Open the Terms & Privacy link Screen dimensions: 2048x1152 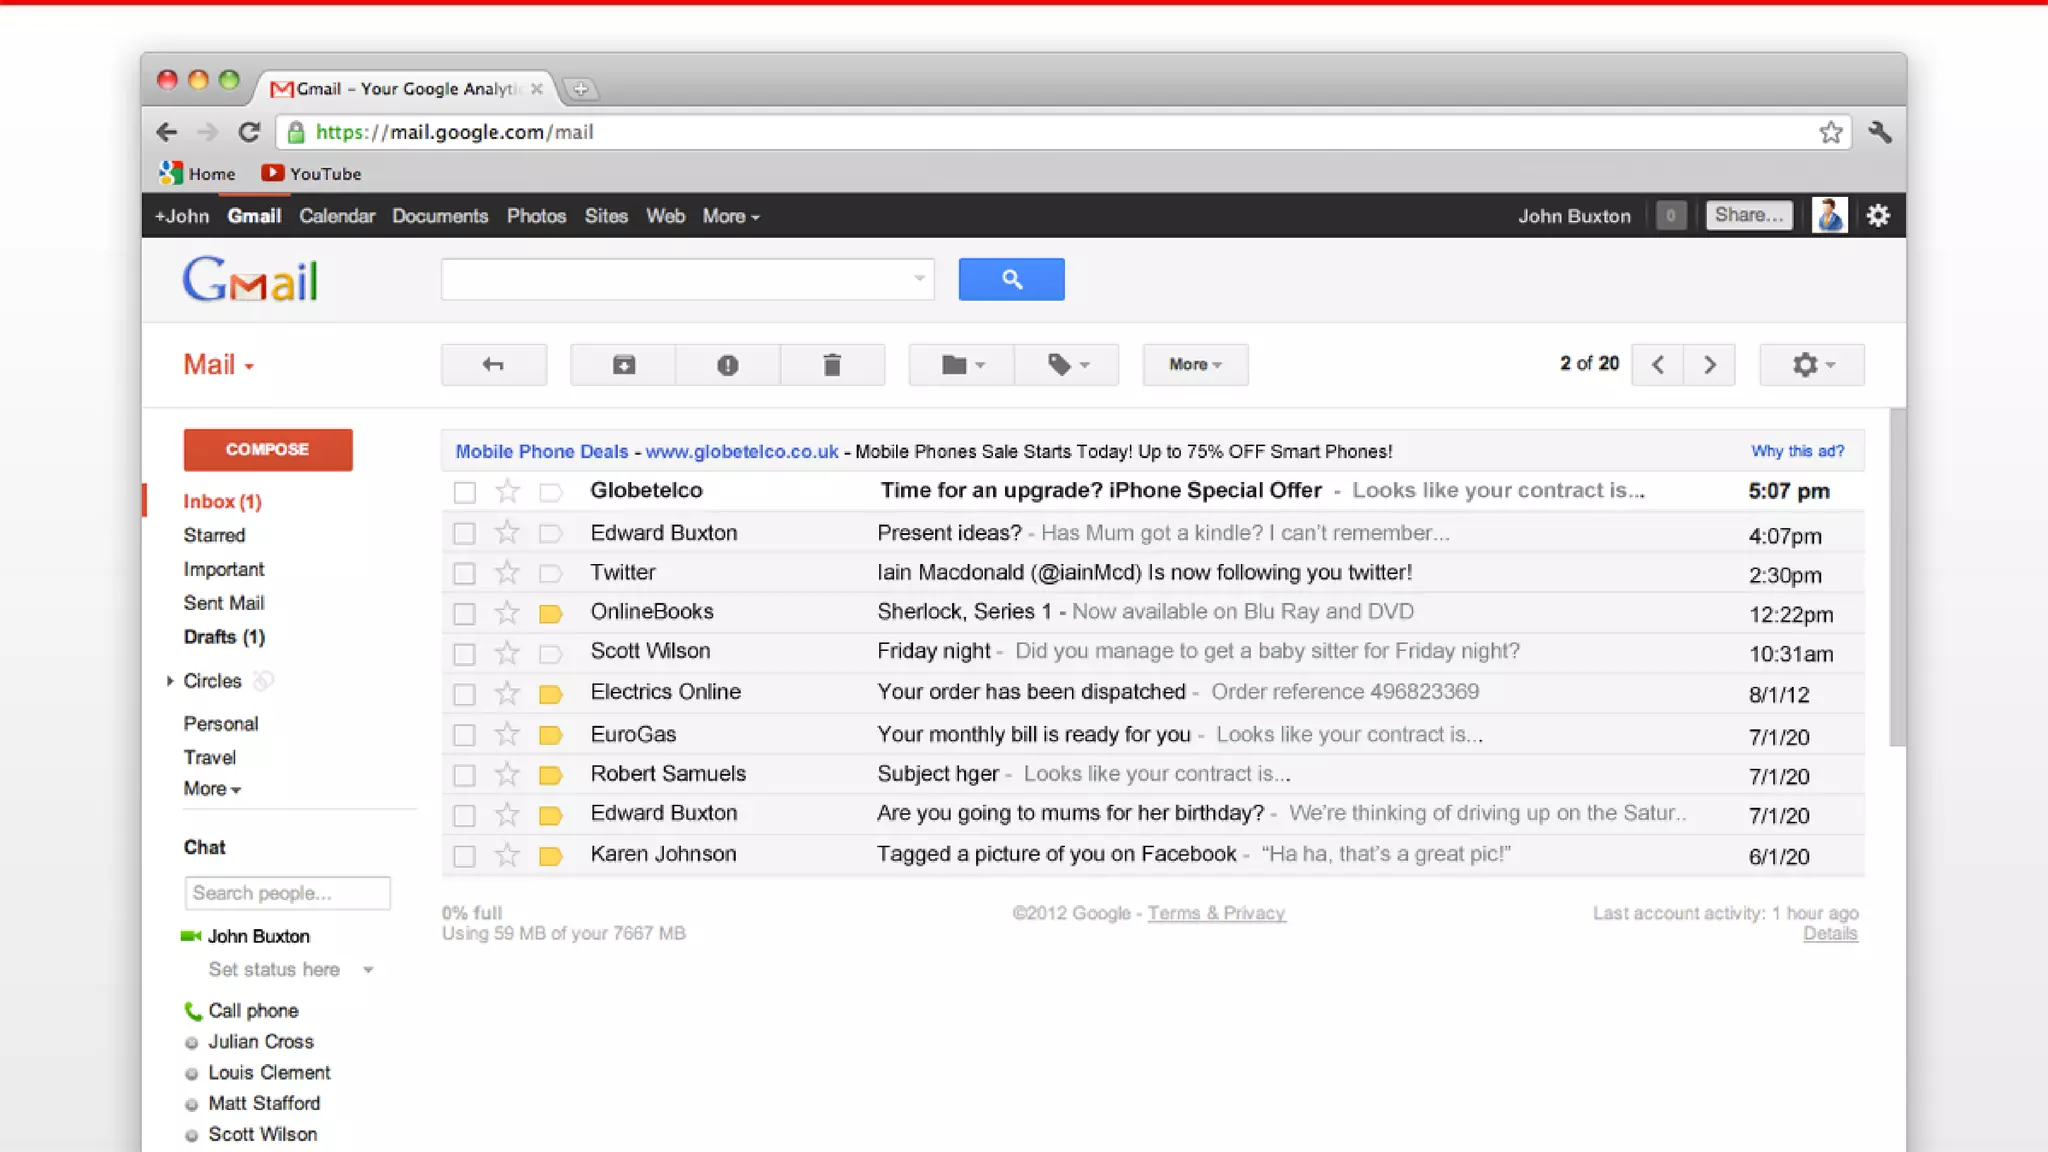click(x=1216, y=913)
